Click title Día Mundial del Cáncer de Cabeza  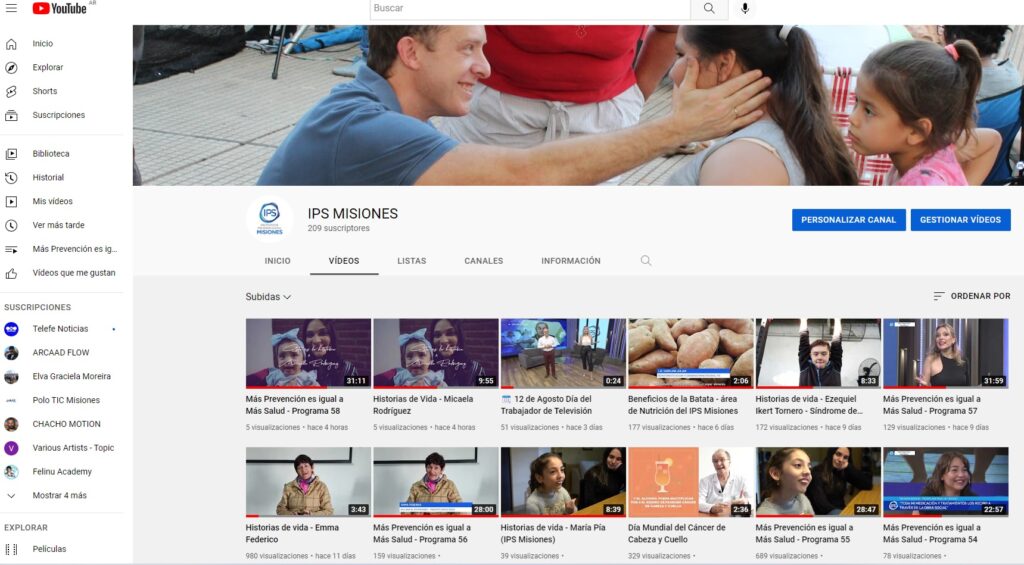[677, 534]
